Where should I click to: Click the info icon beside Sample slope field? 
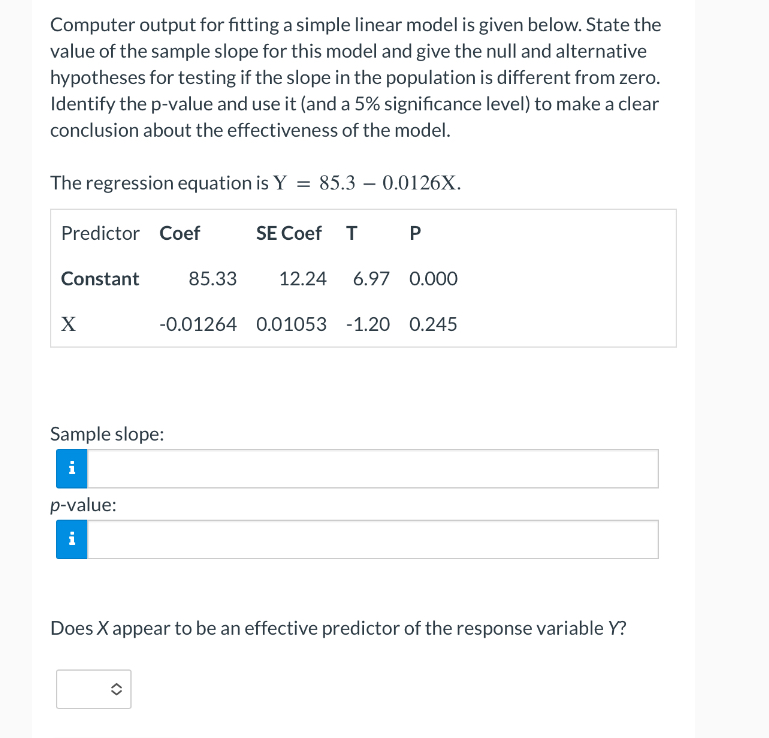[72, 468]
